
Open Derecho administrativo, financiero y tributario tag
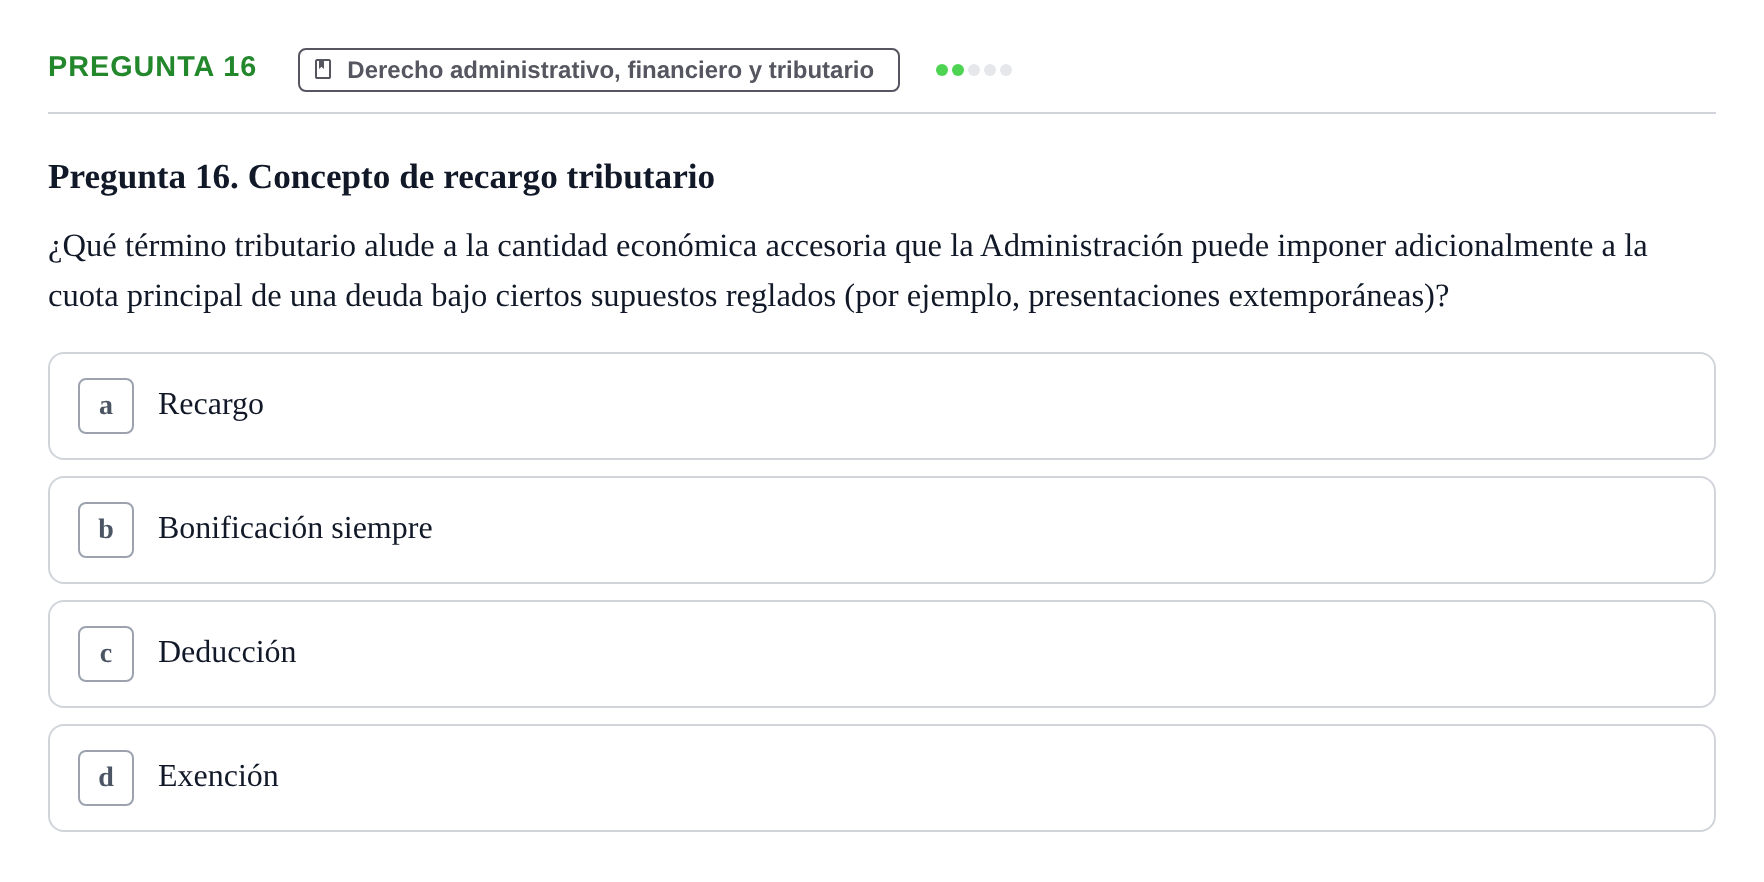[599, 70]
